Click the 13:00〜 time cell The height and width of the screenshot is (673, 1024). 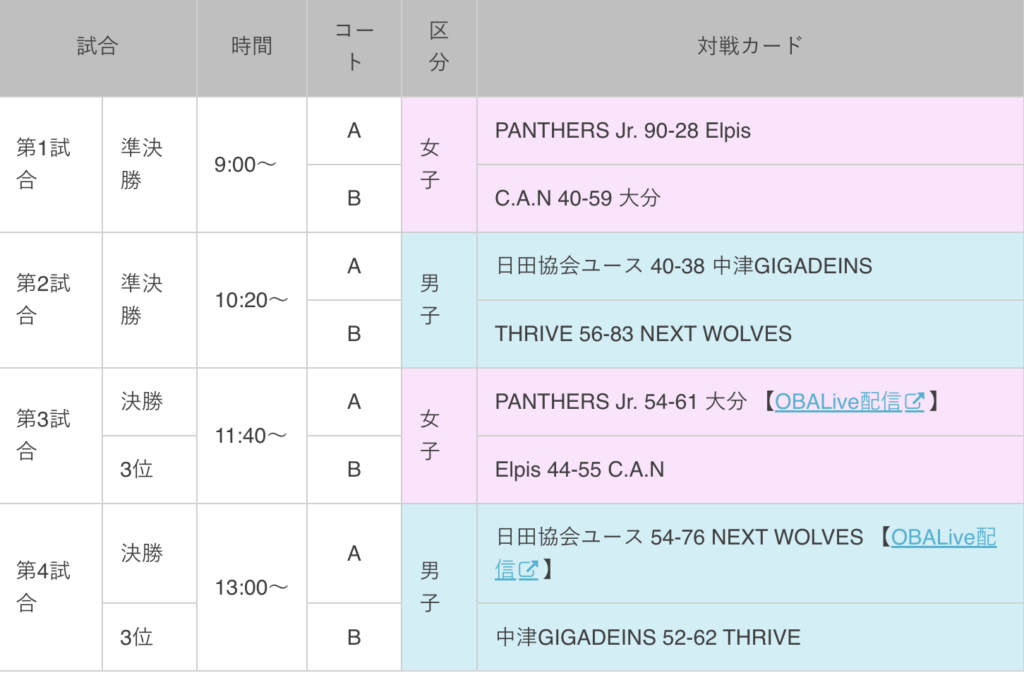[251, 587]
